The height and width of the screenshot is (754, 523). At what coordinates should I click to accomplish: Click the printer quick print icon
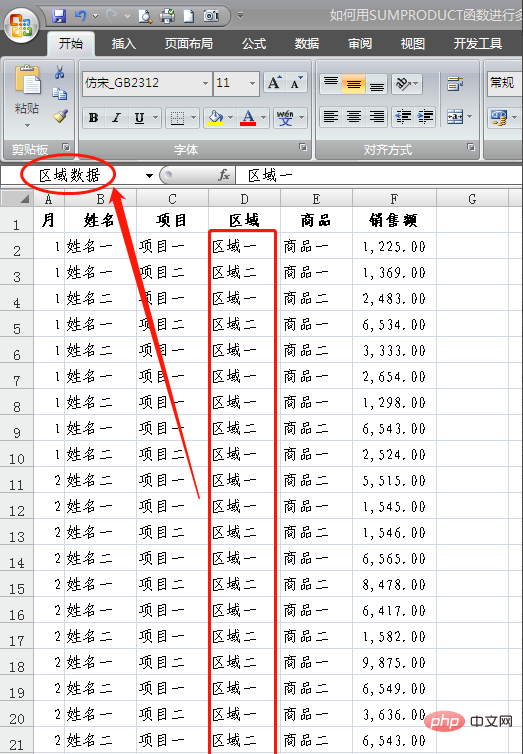(x=167, y=16)
